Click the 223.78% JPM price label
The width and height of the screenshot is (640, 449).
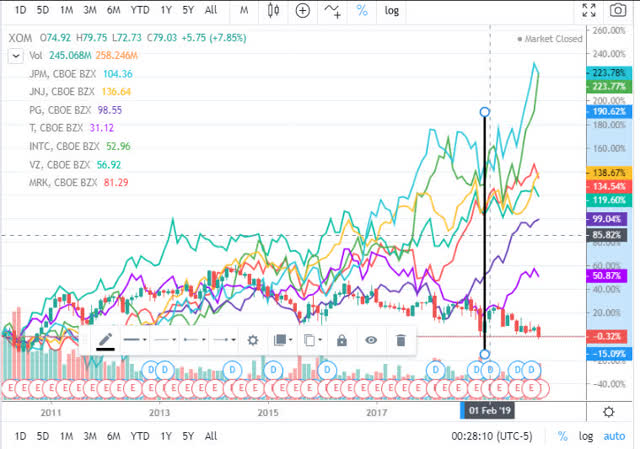609,73
